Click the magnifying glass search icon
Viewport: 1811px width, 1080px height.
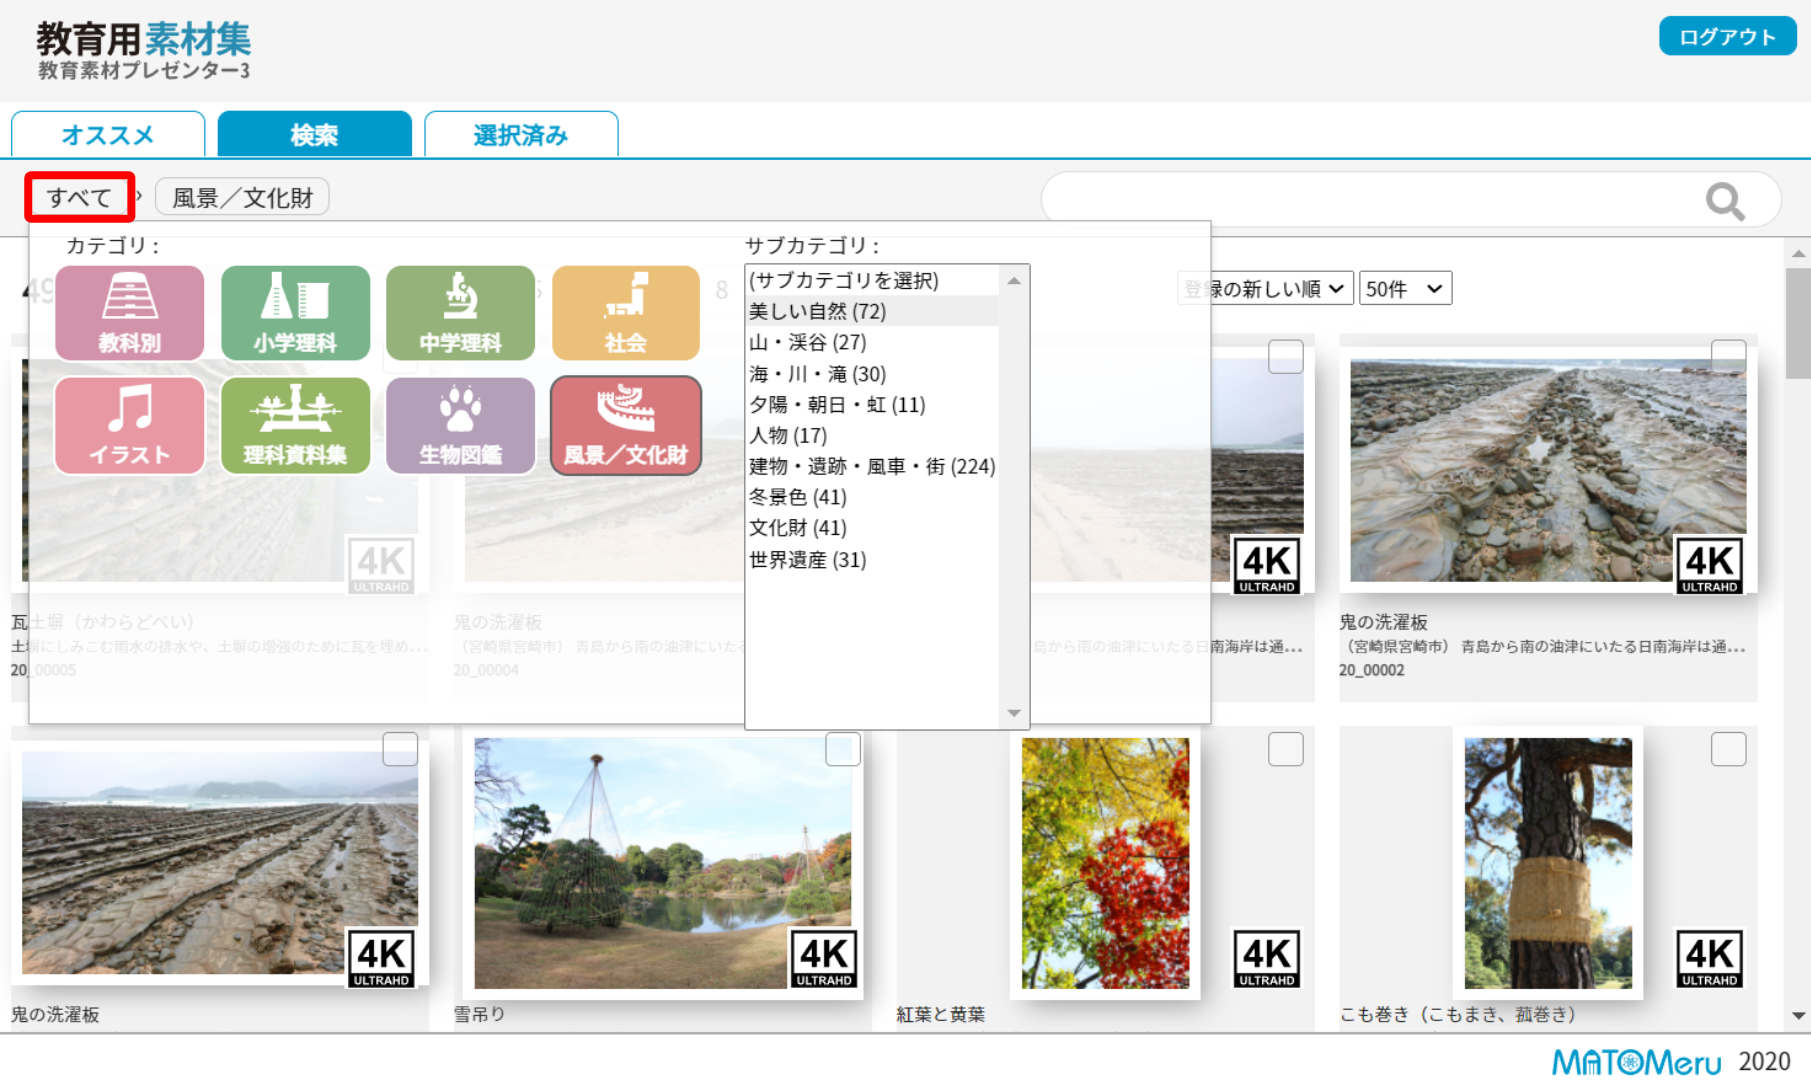tap(1725, 201)
